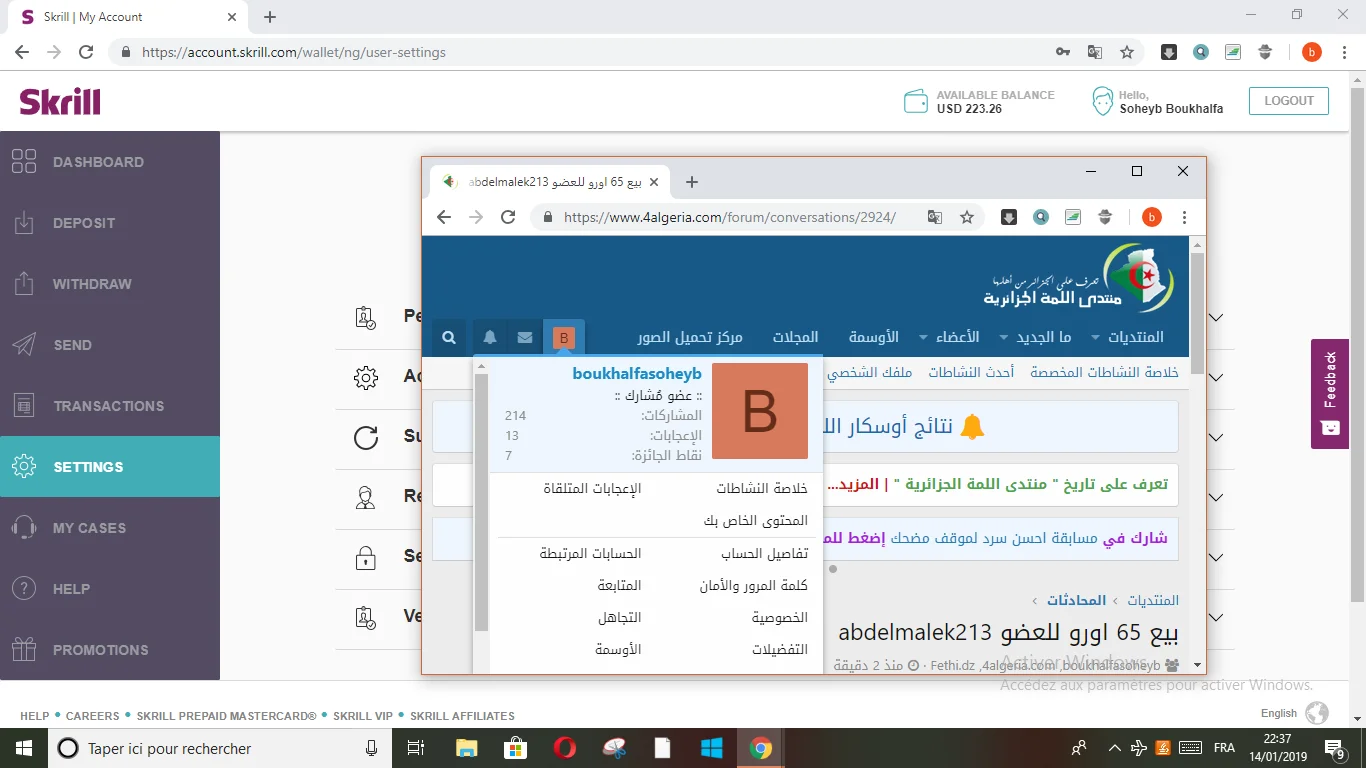1366x768 pixels.
Task: Bookmark forum page with star icon
Action: [967, 217]
